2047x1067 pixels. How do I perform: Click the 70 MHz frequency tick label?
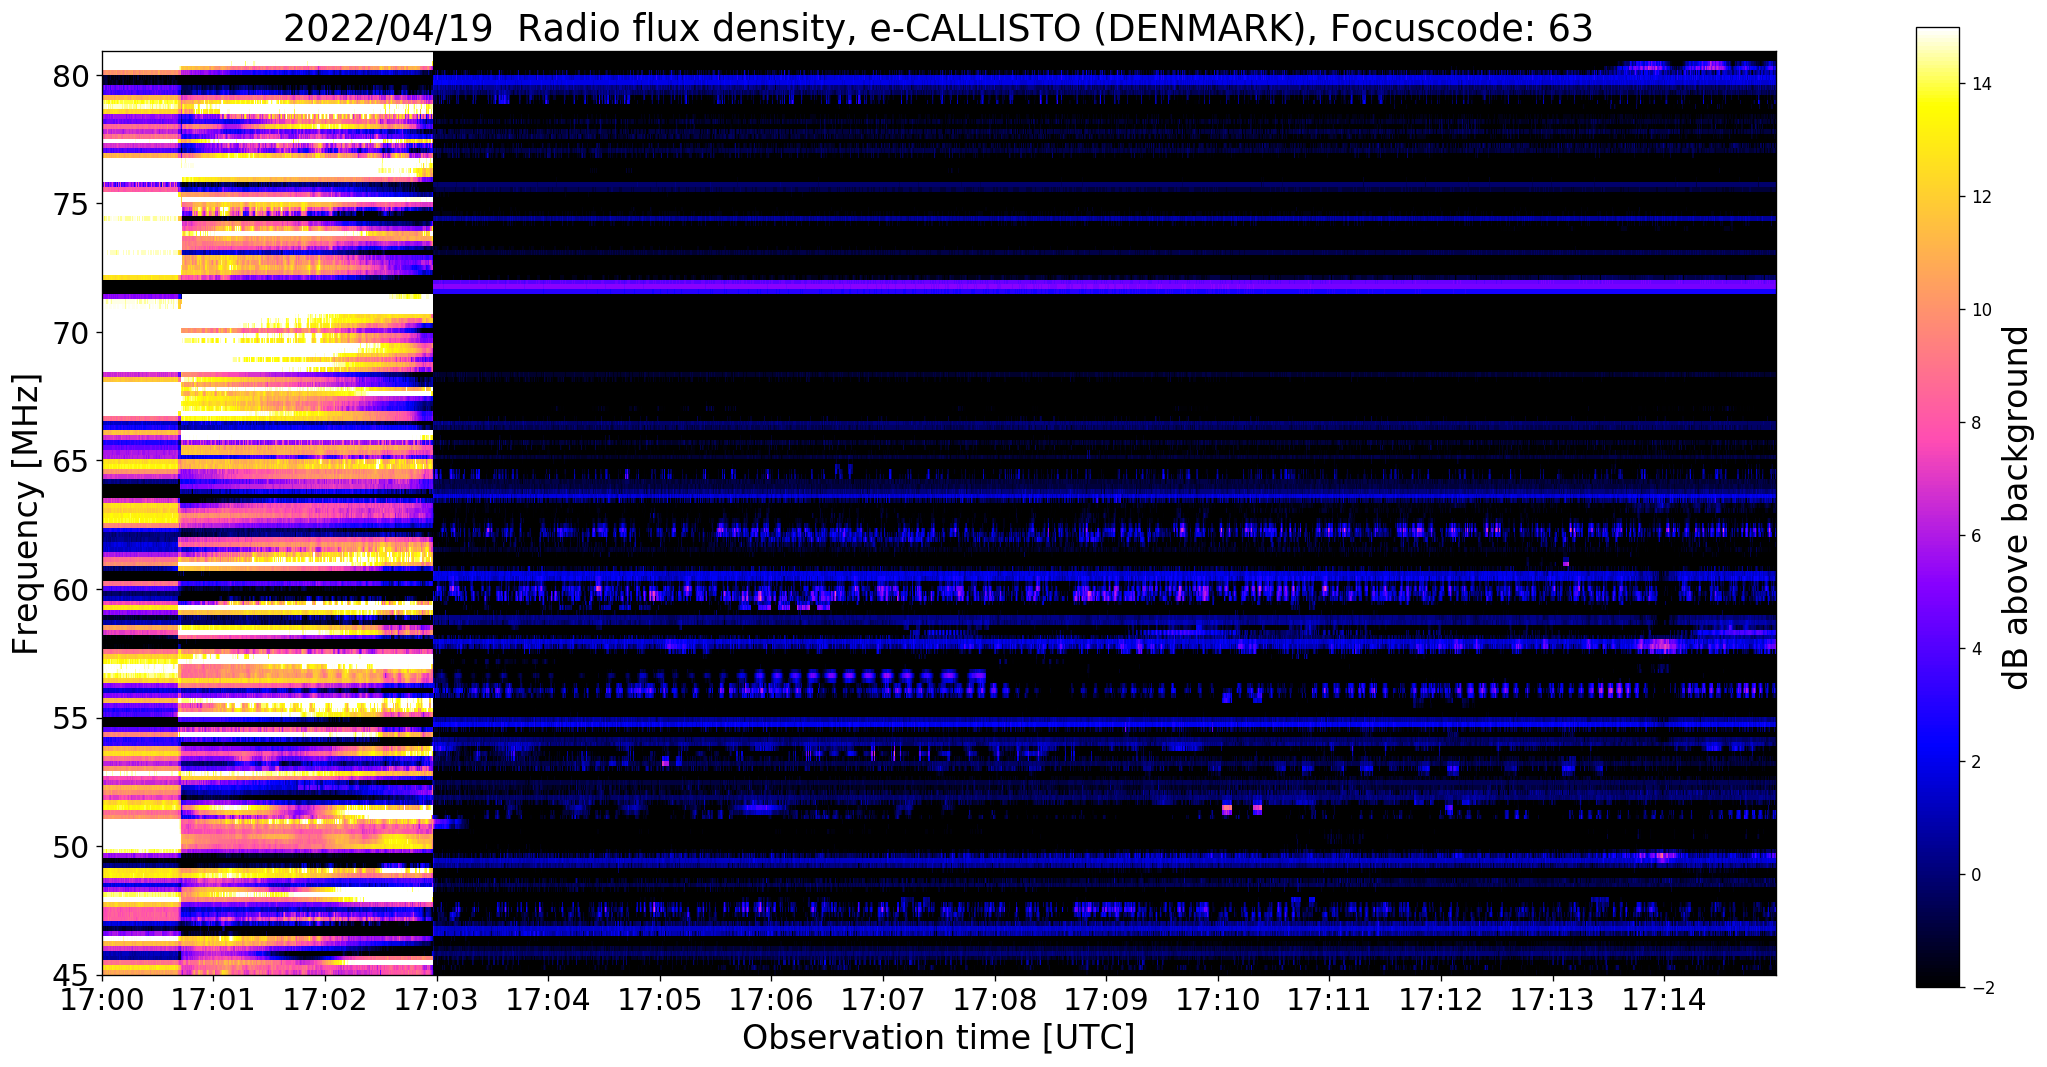click(70, 333)
